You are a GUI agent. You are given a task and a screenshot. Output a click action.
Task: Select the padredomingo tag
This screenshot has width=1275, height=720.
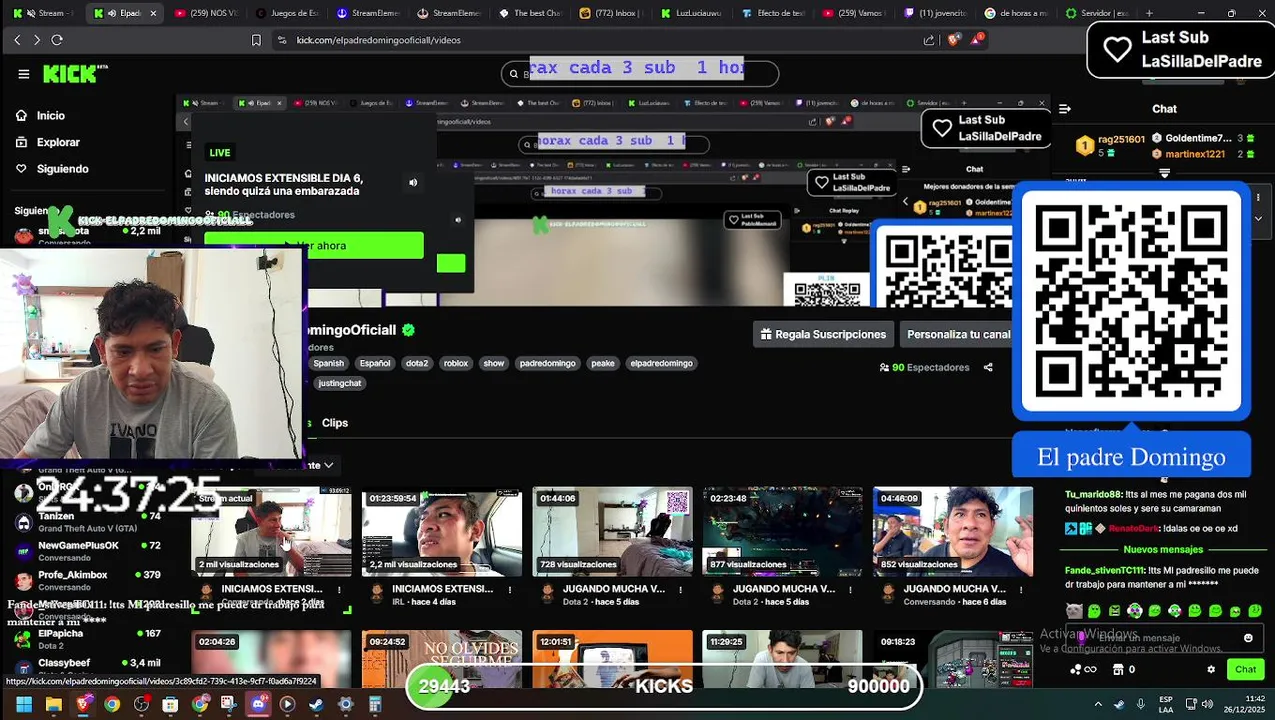coord(548,363)
